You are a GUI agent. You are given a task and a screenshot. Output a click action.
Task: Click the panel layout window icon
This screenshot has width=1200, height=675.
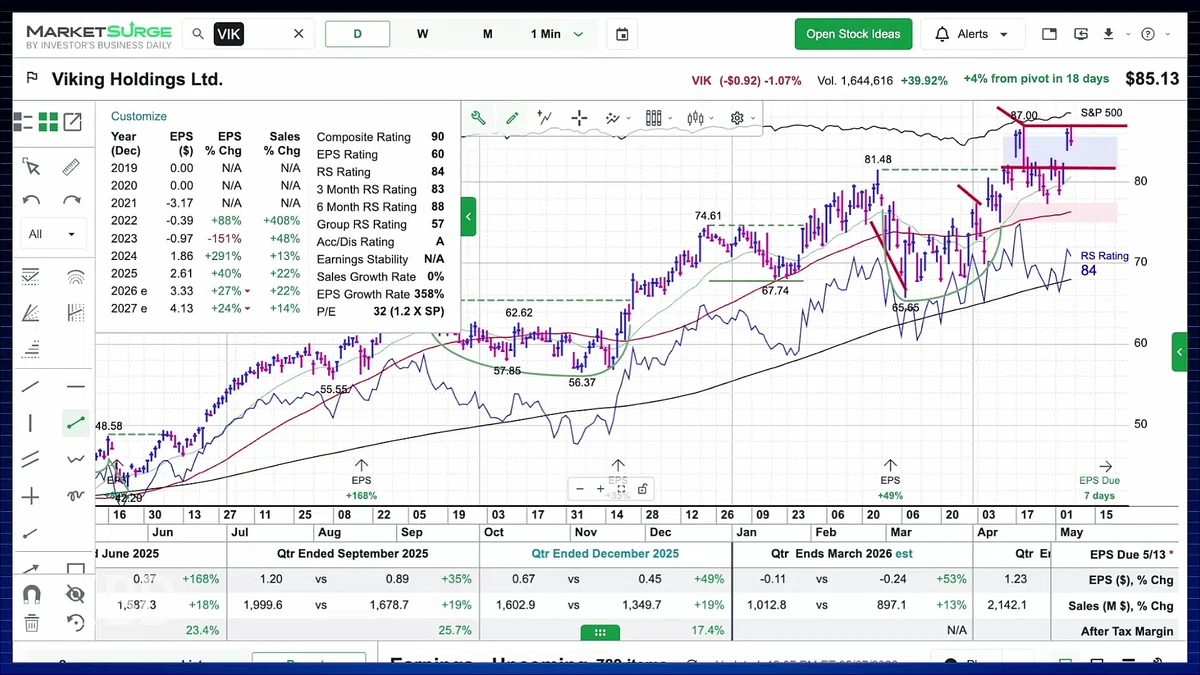[x=1049, y=34]
